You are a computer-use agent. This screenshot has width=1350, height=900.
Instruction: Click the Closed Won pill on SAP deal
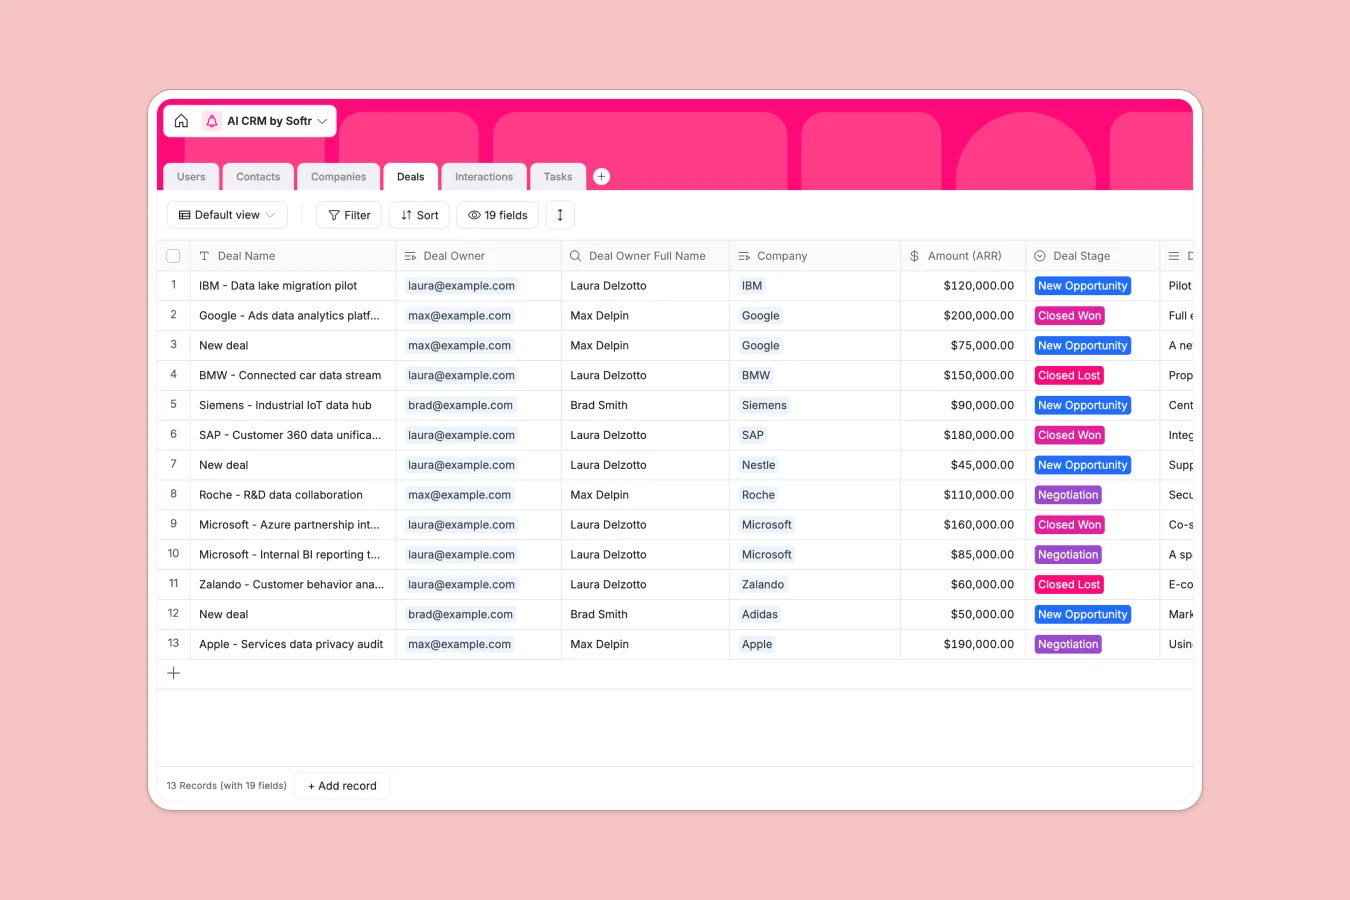[1069, 435]
